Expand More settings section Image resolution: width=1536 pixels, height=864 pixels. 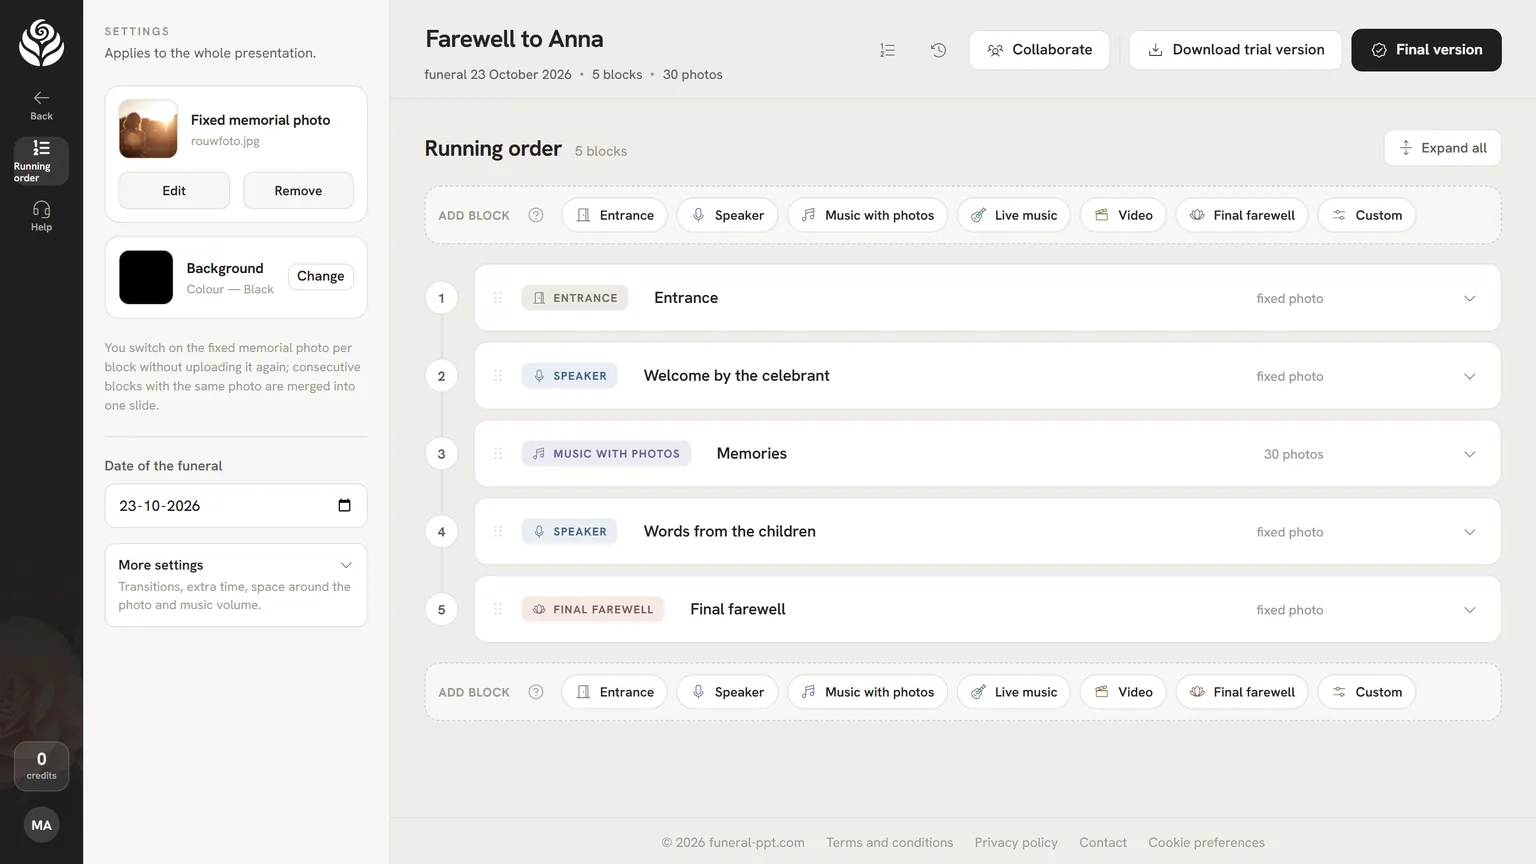click(x=236, y=585)
